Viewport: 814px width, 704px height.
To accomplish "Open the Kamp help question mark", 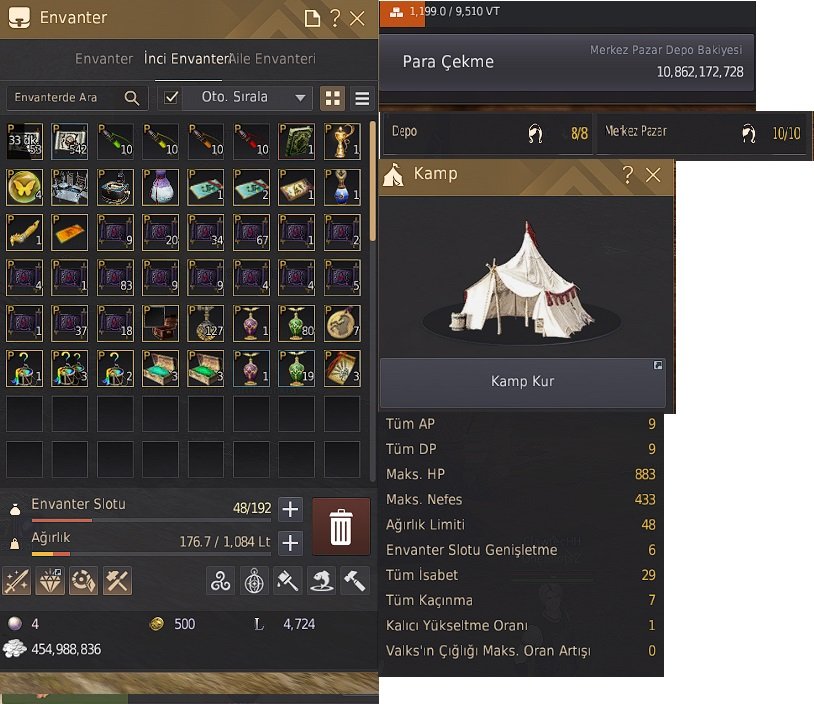I will pos(628,174).
